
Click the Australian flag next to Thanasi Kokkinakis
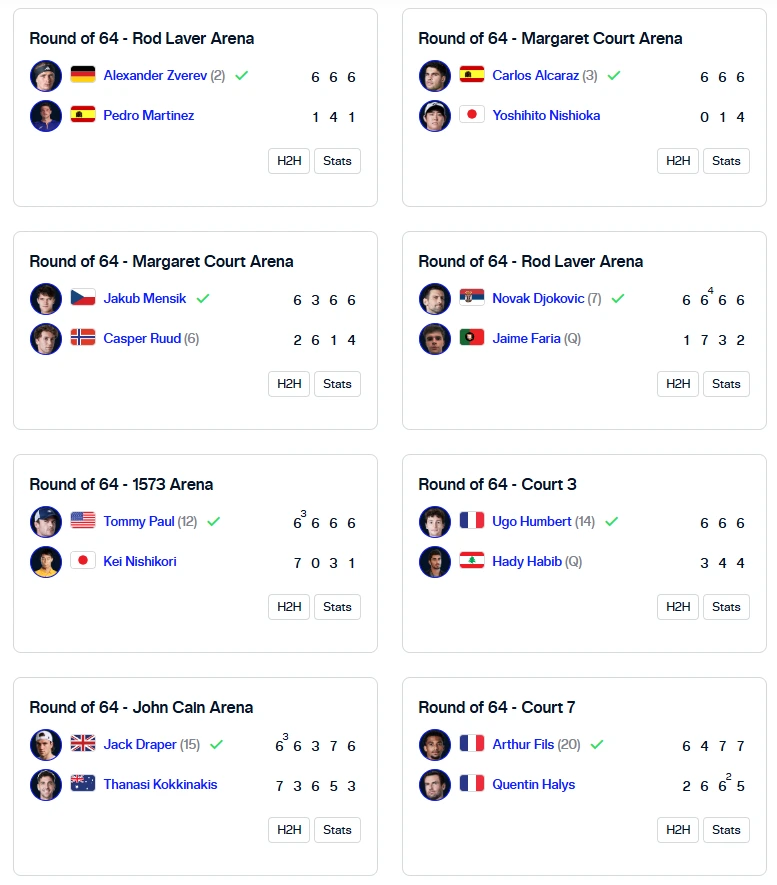pos(83,783)
